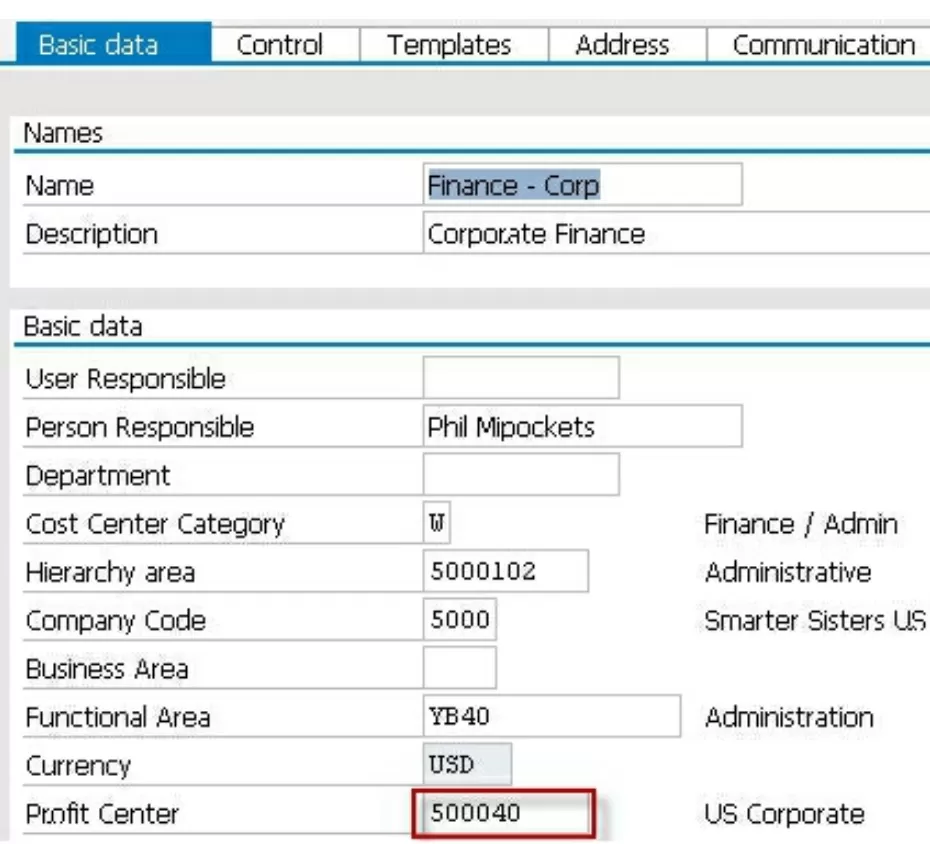Select the Communication tab

coord(823,45)
